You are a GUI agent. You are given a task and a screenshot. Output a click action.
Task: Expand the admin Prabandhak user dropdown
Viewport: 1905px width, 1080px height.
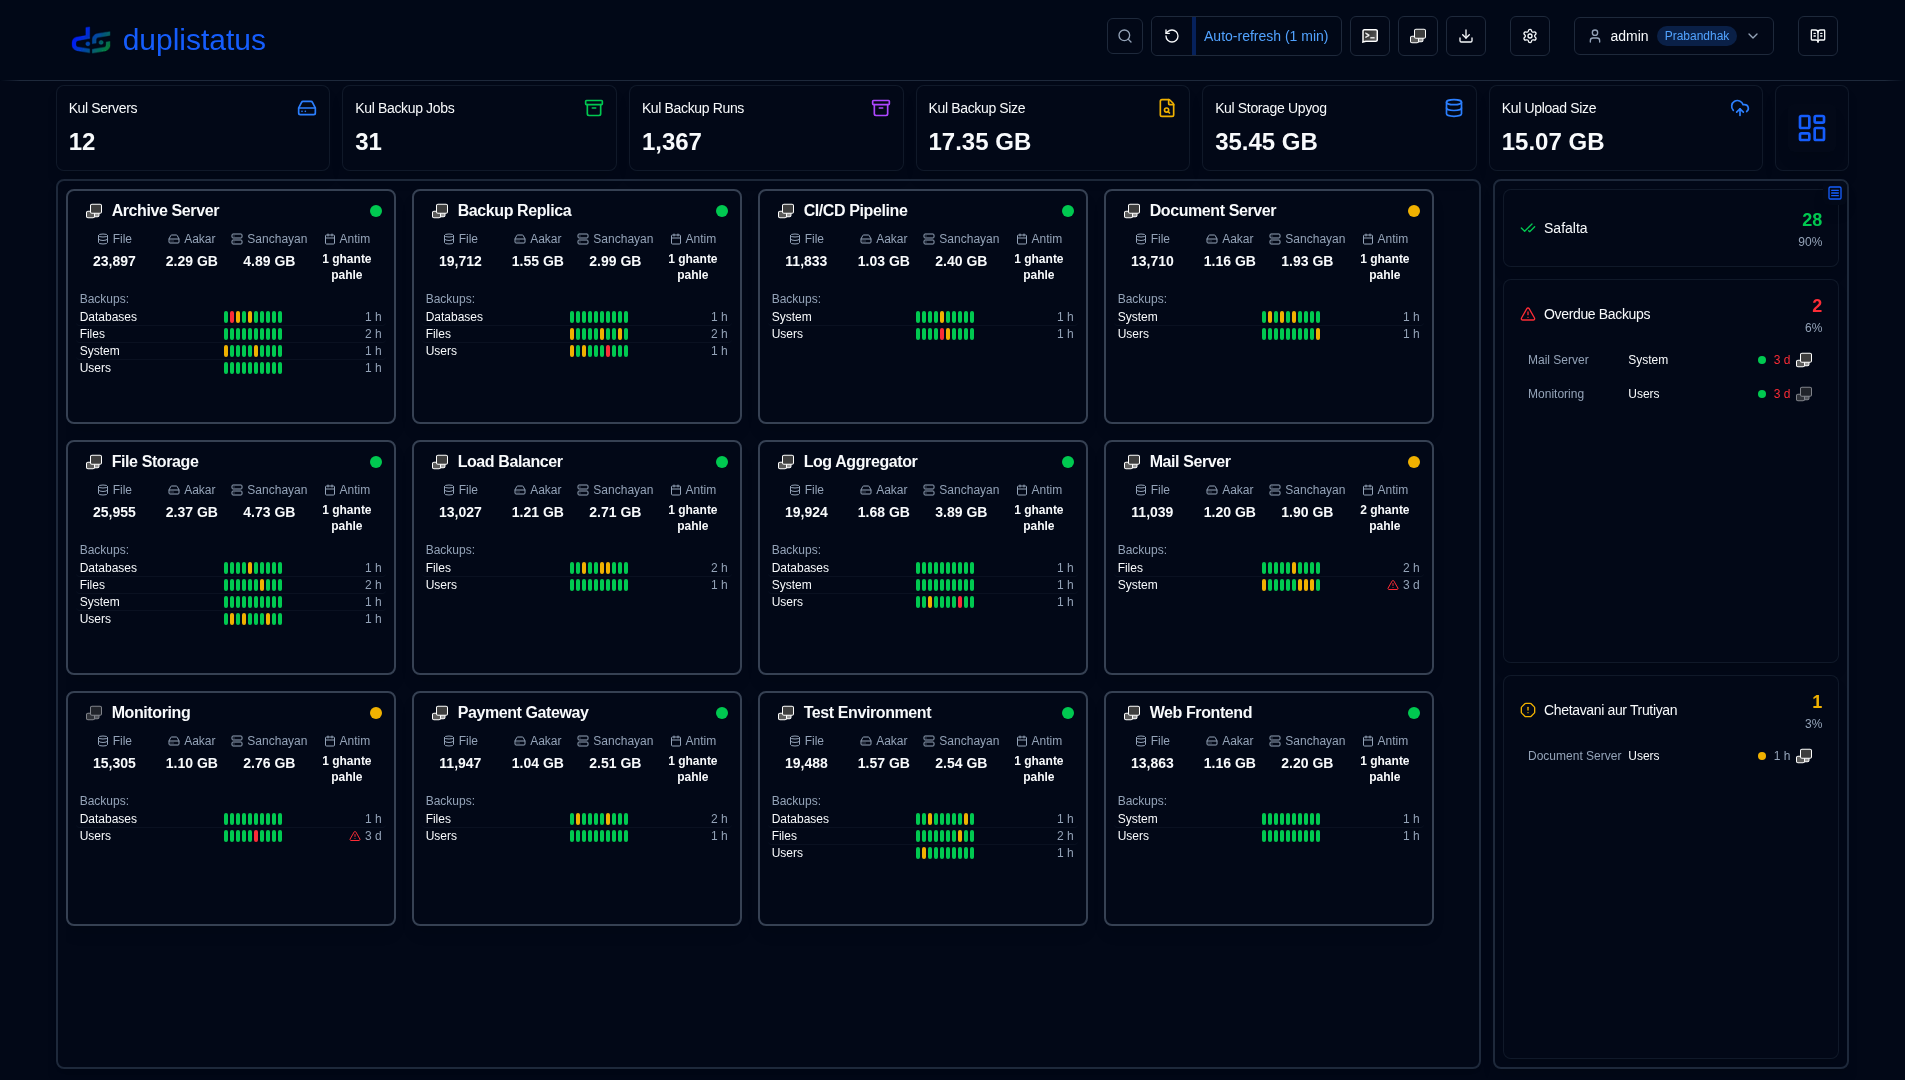point(1673,36)
